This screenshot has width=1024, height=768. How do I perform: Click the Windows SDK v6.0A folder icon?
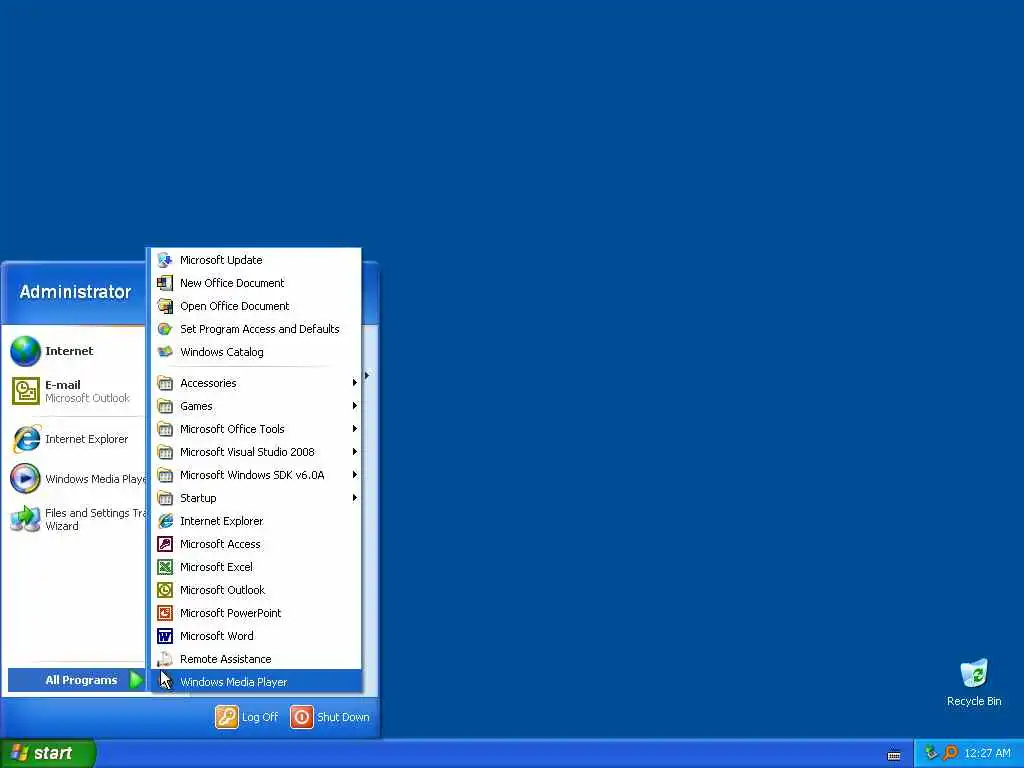165,475
